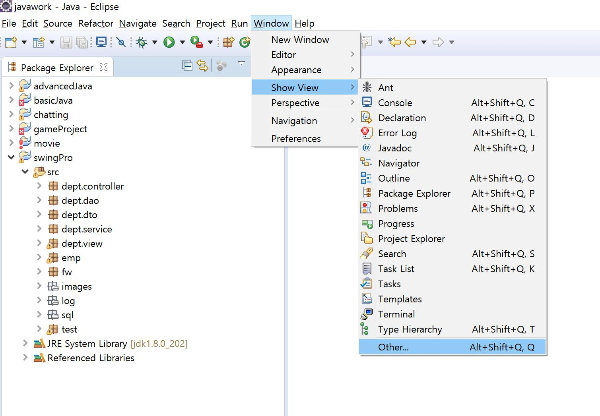Open the Back history dropdown arrow
The image size is (600, 416).
point(424,42)
